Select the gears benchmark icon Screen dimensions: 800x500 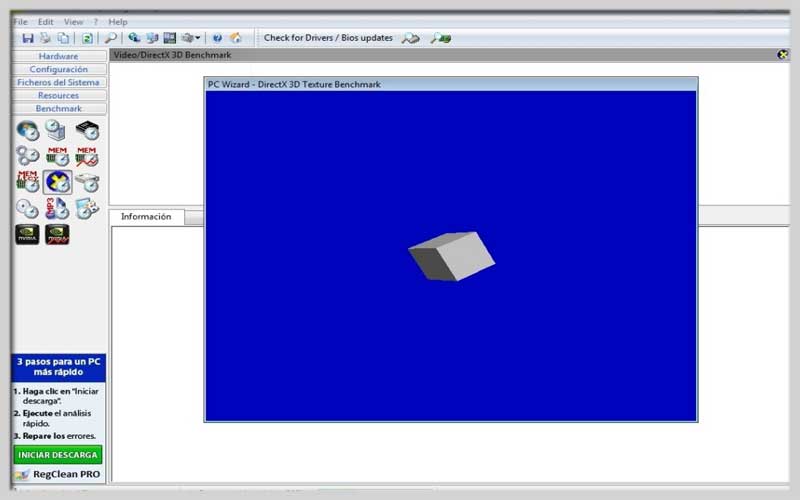(x=28, y=156)
